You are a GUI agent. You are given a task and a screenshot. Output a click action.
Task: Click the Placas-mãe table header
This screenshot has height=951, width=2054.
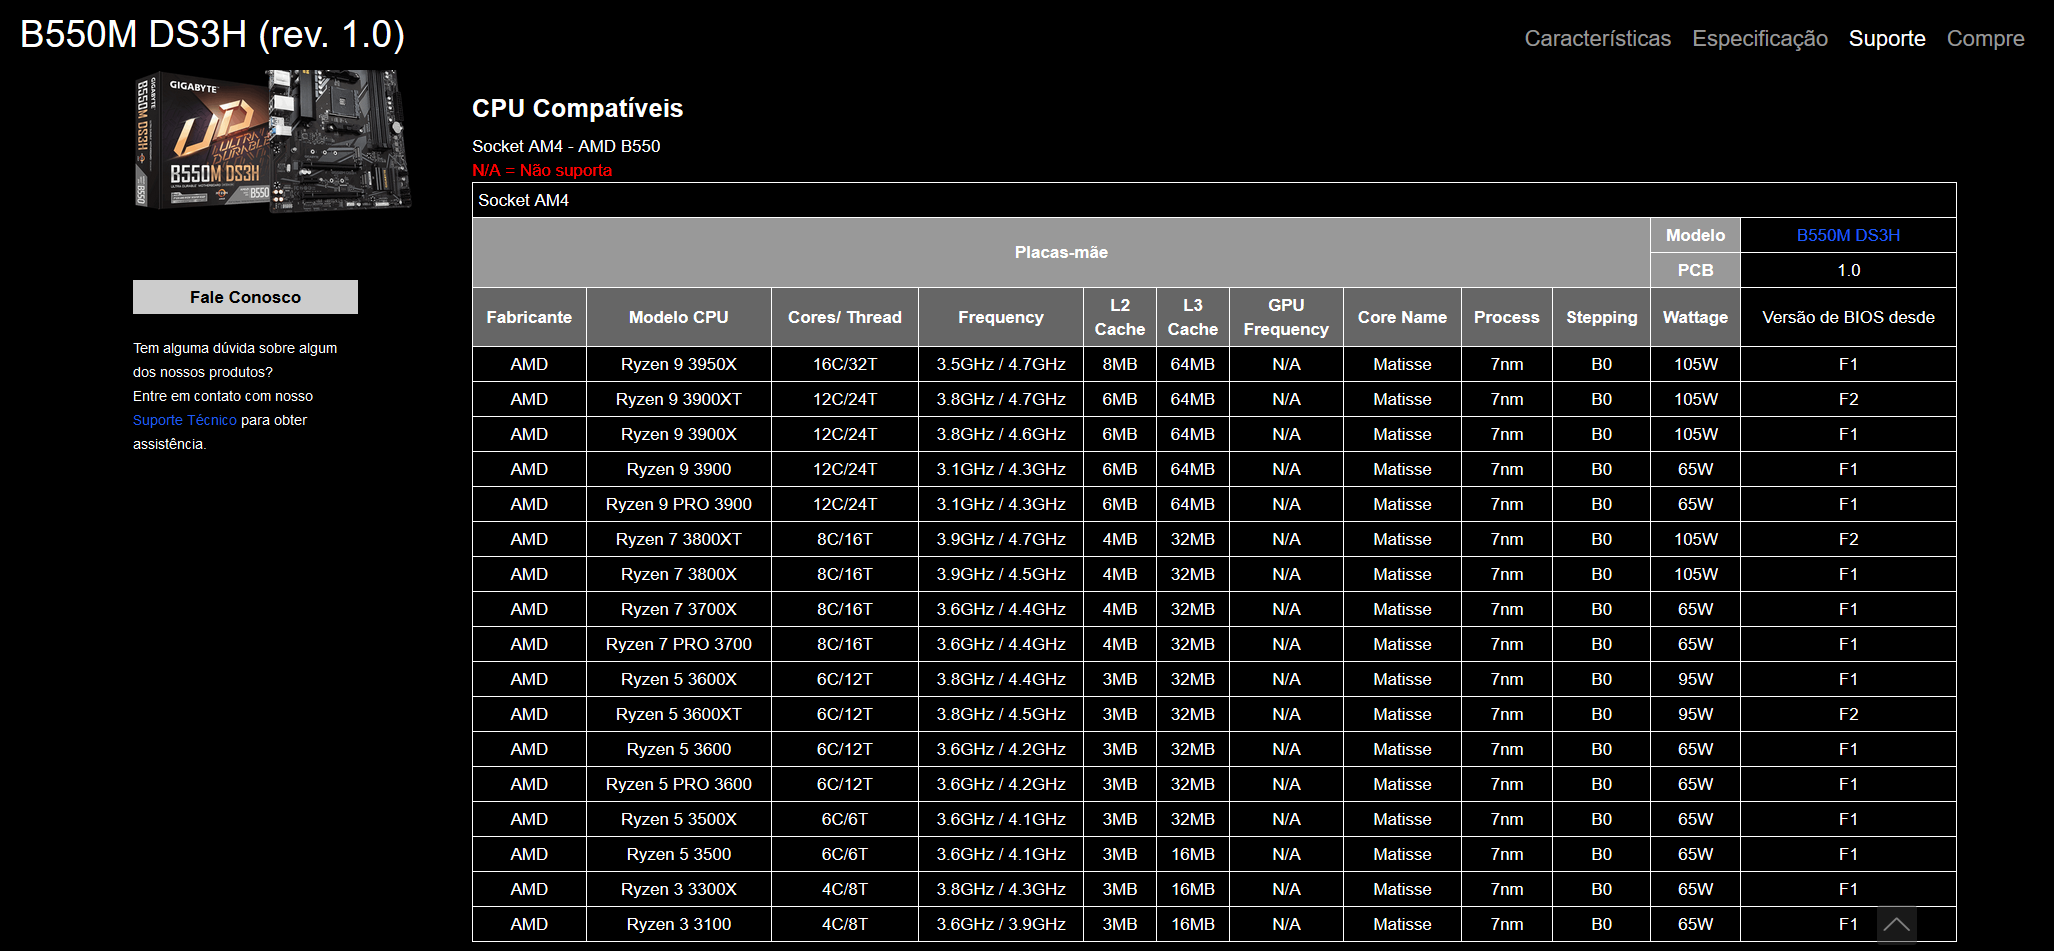click(x=1060, y=252)
